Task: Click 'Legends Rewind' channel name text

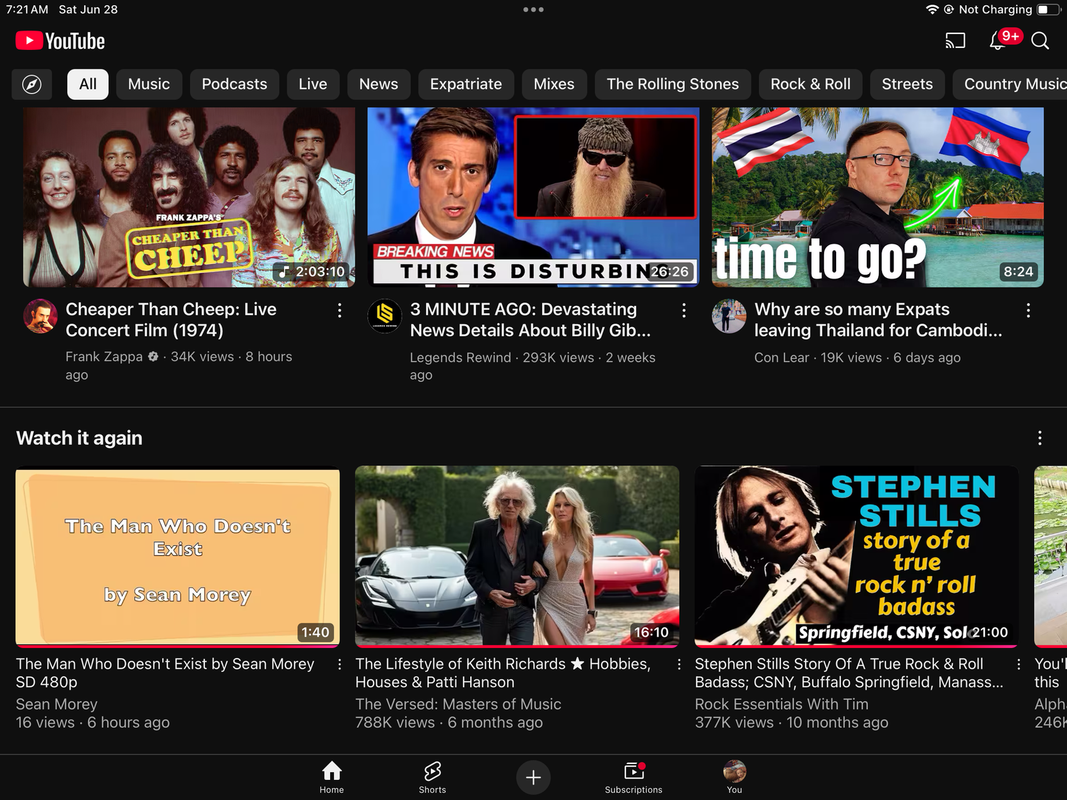Action: [x=460, y=357]
